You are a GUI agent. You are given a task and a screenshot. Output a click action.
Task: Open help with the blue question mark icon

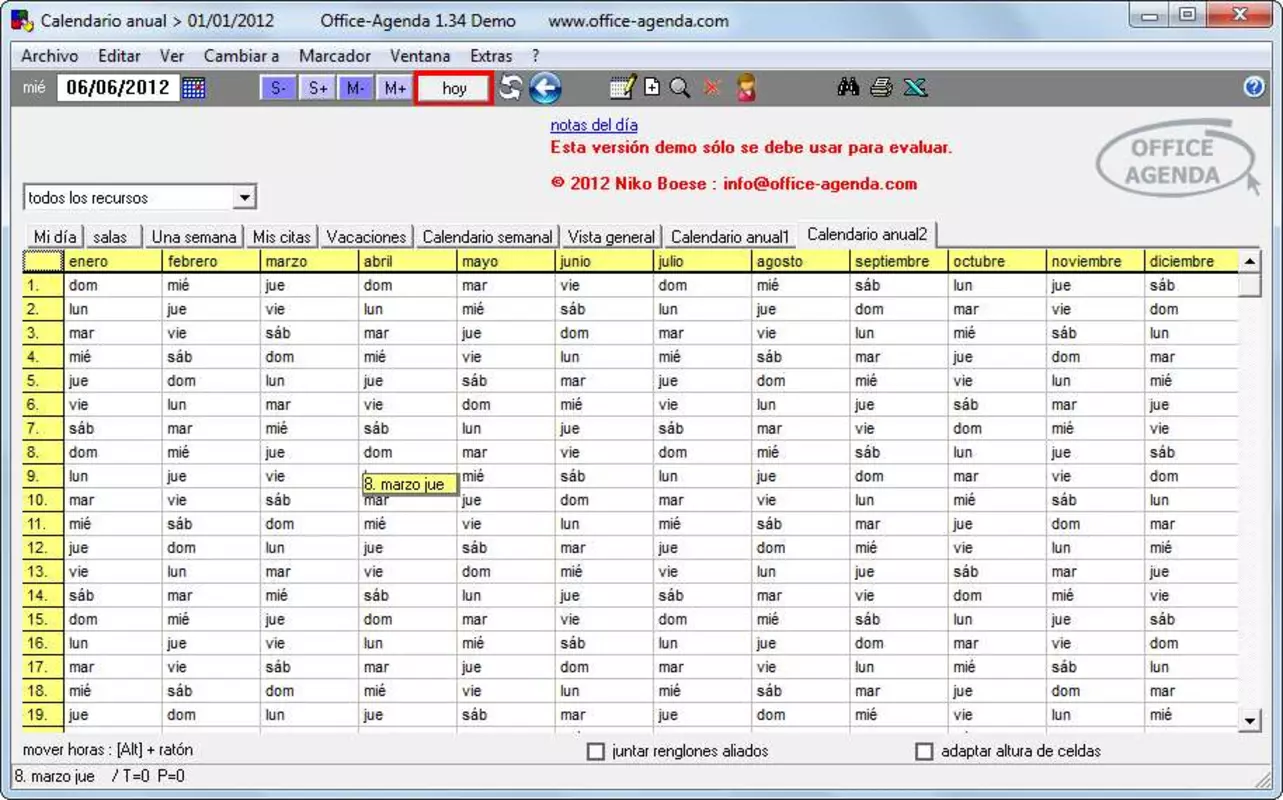1254,88
